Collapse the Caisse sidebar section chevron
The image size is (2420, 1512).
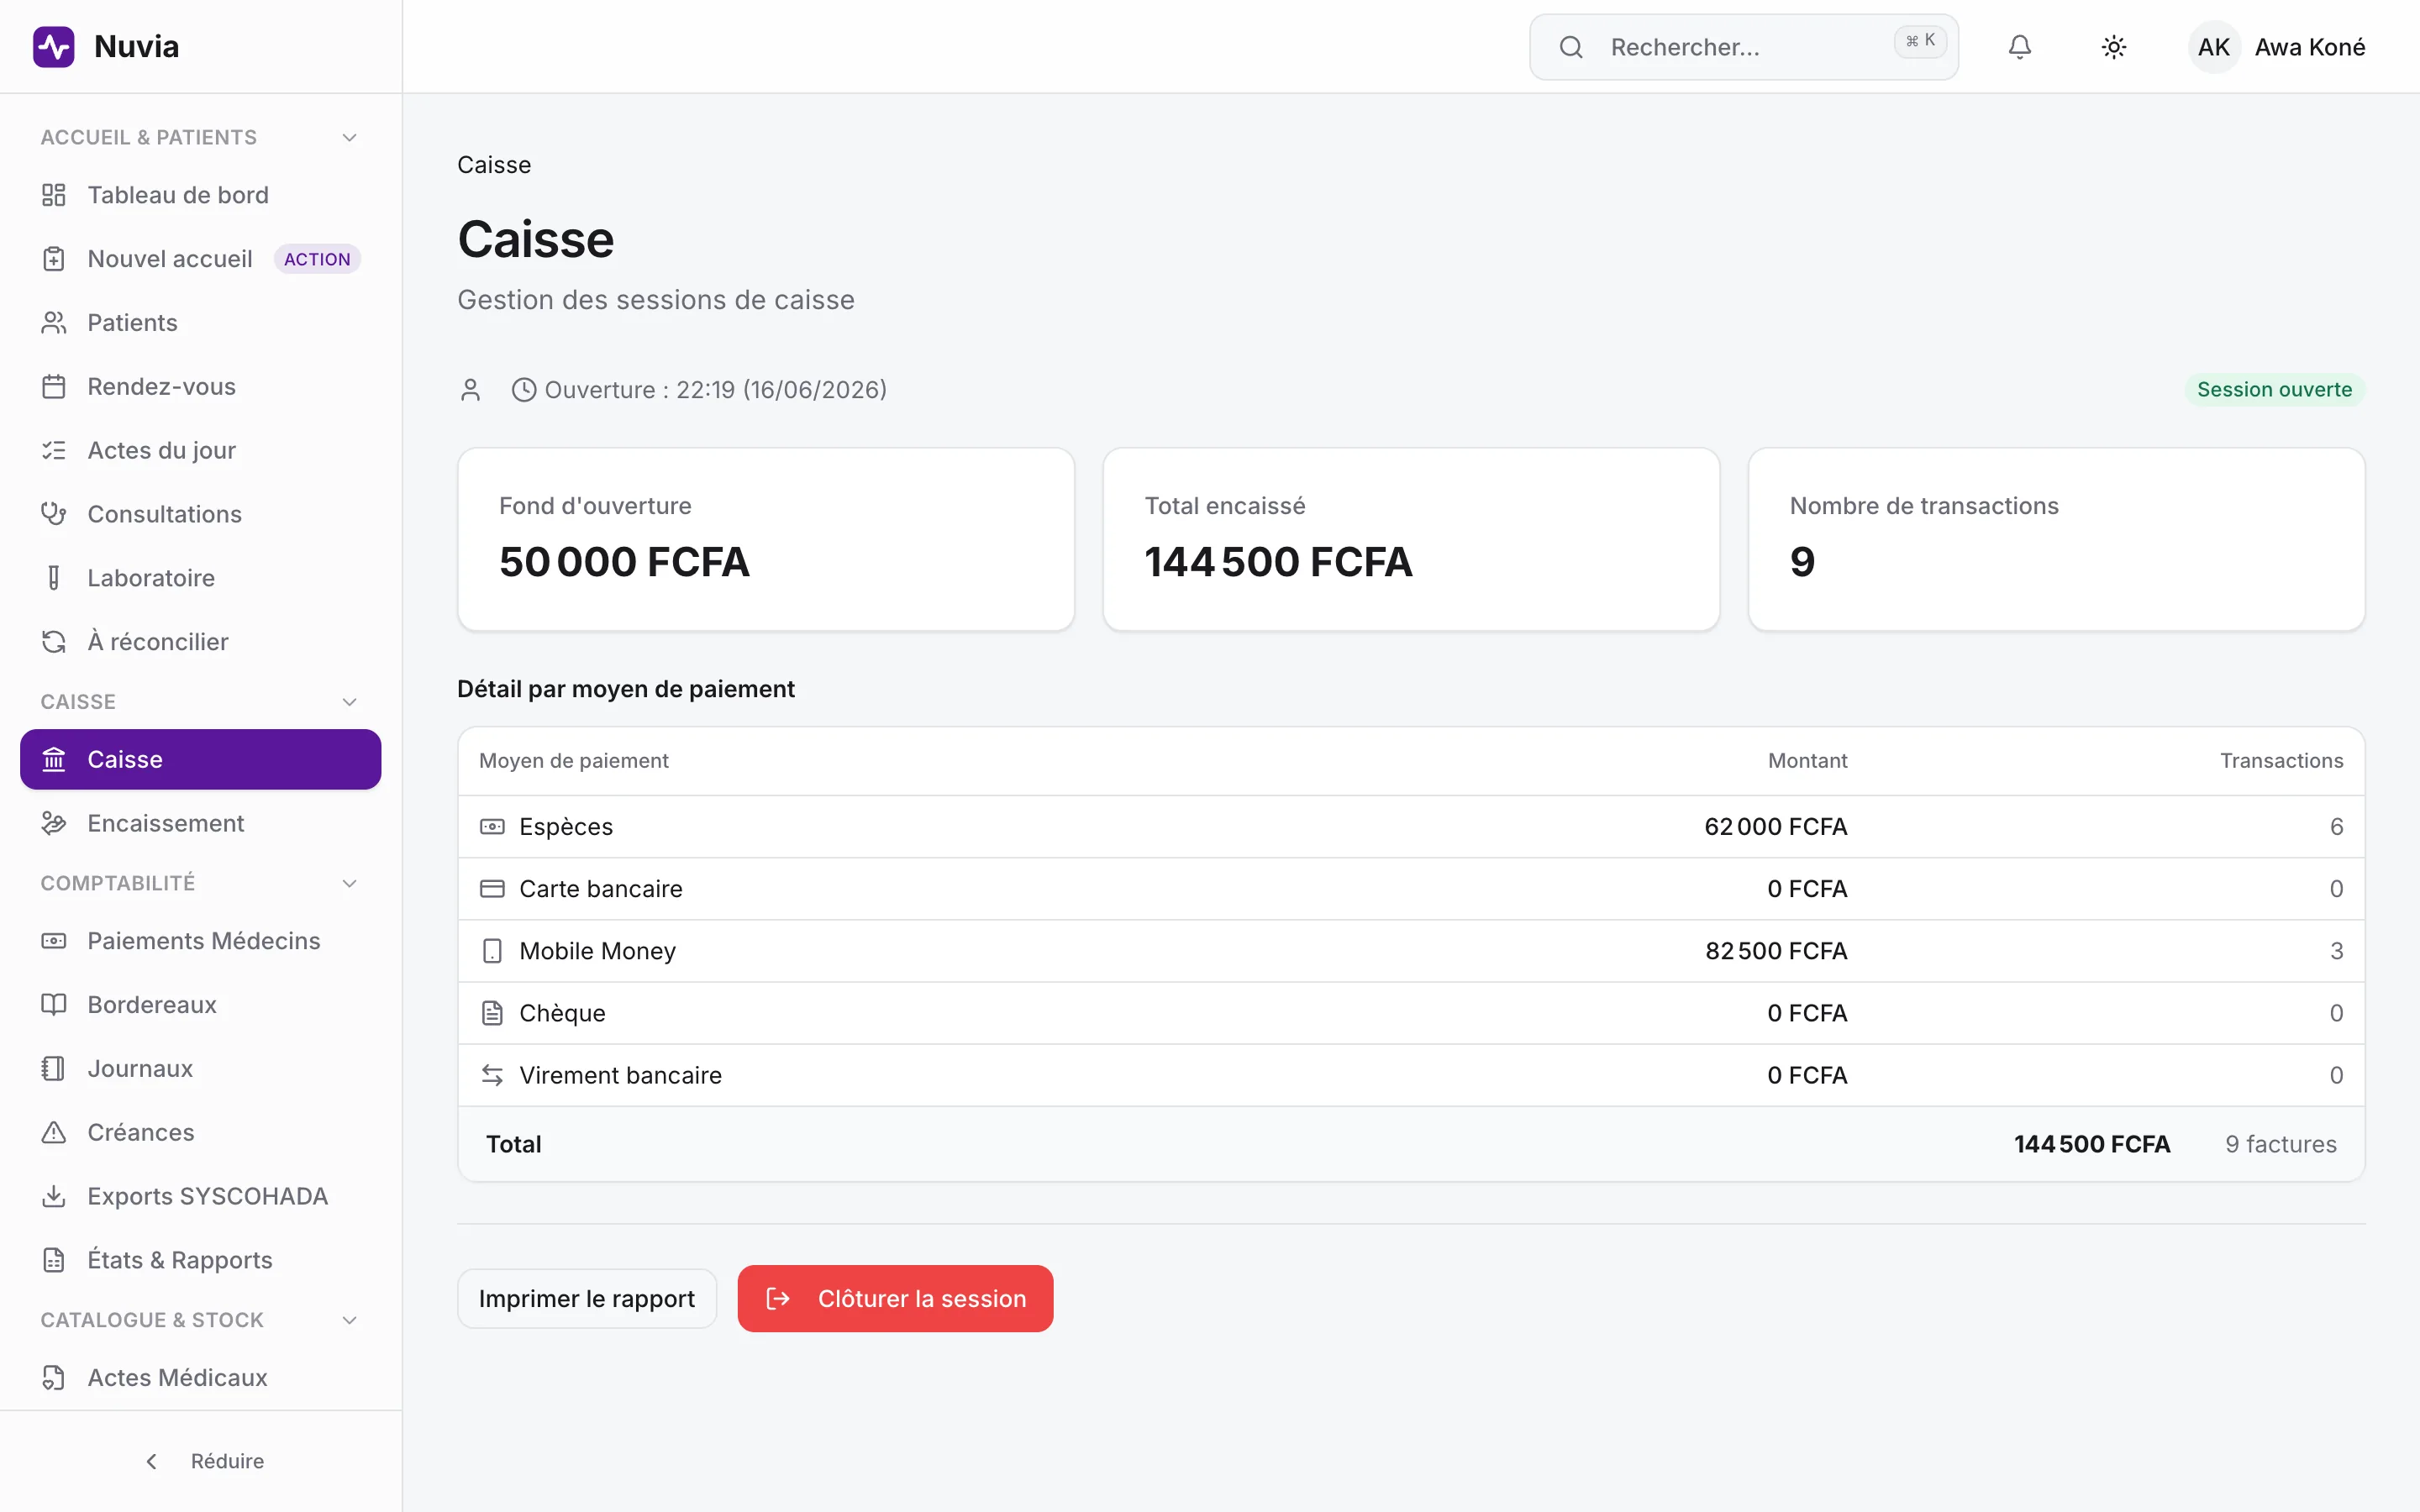click(x=349, y=702)
